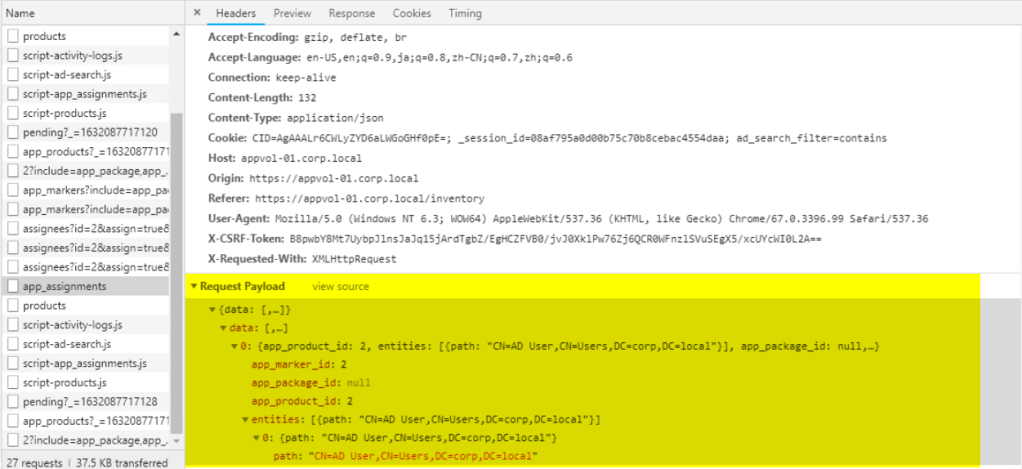Image resolution: width=1022 pixels, height=469 pixels.
Task: Collapse the entities array node
Action: click(x=246, y=419)
